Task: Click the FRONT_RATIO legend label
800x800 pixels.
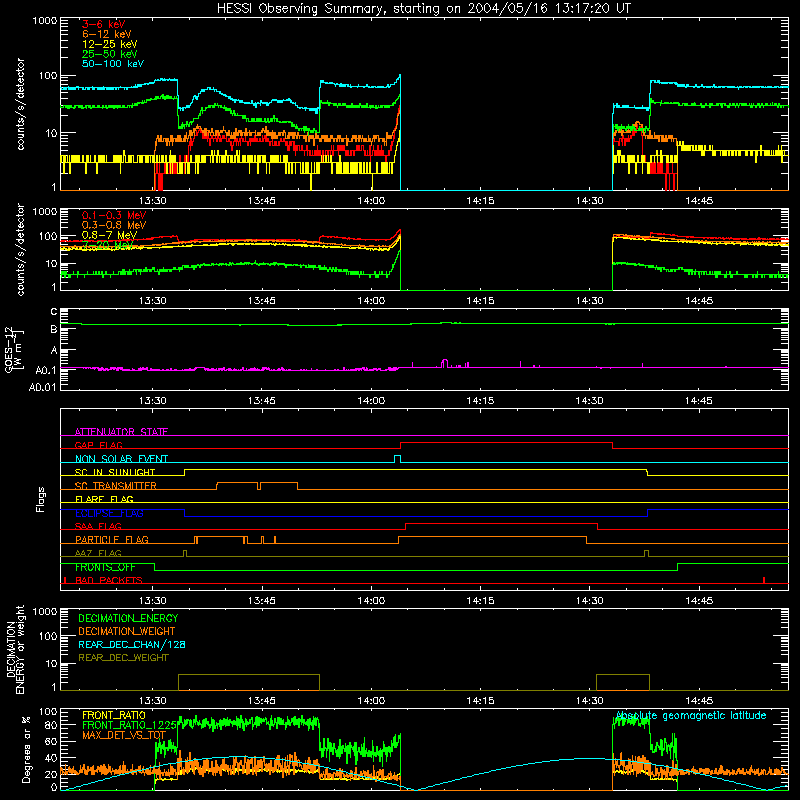Action: click(114, 715)
